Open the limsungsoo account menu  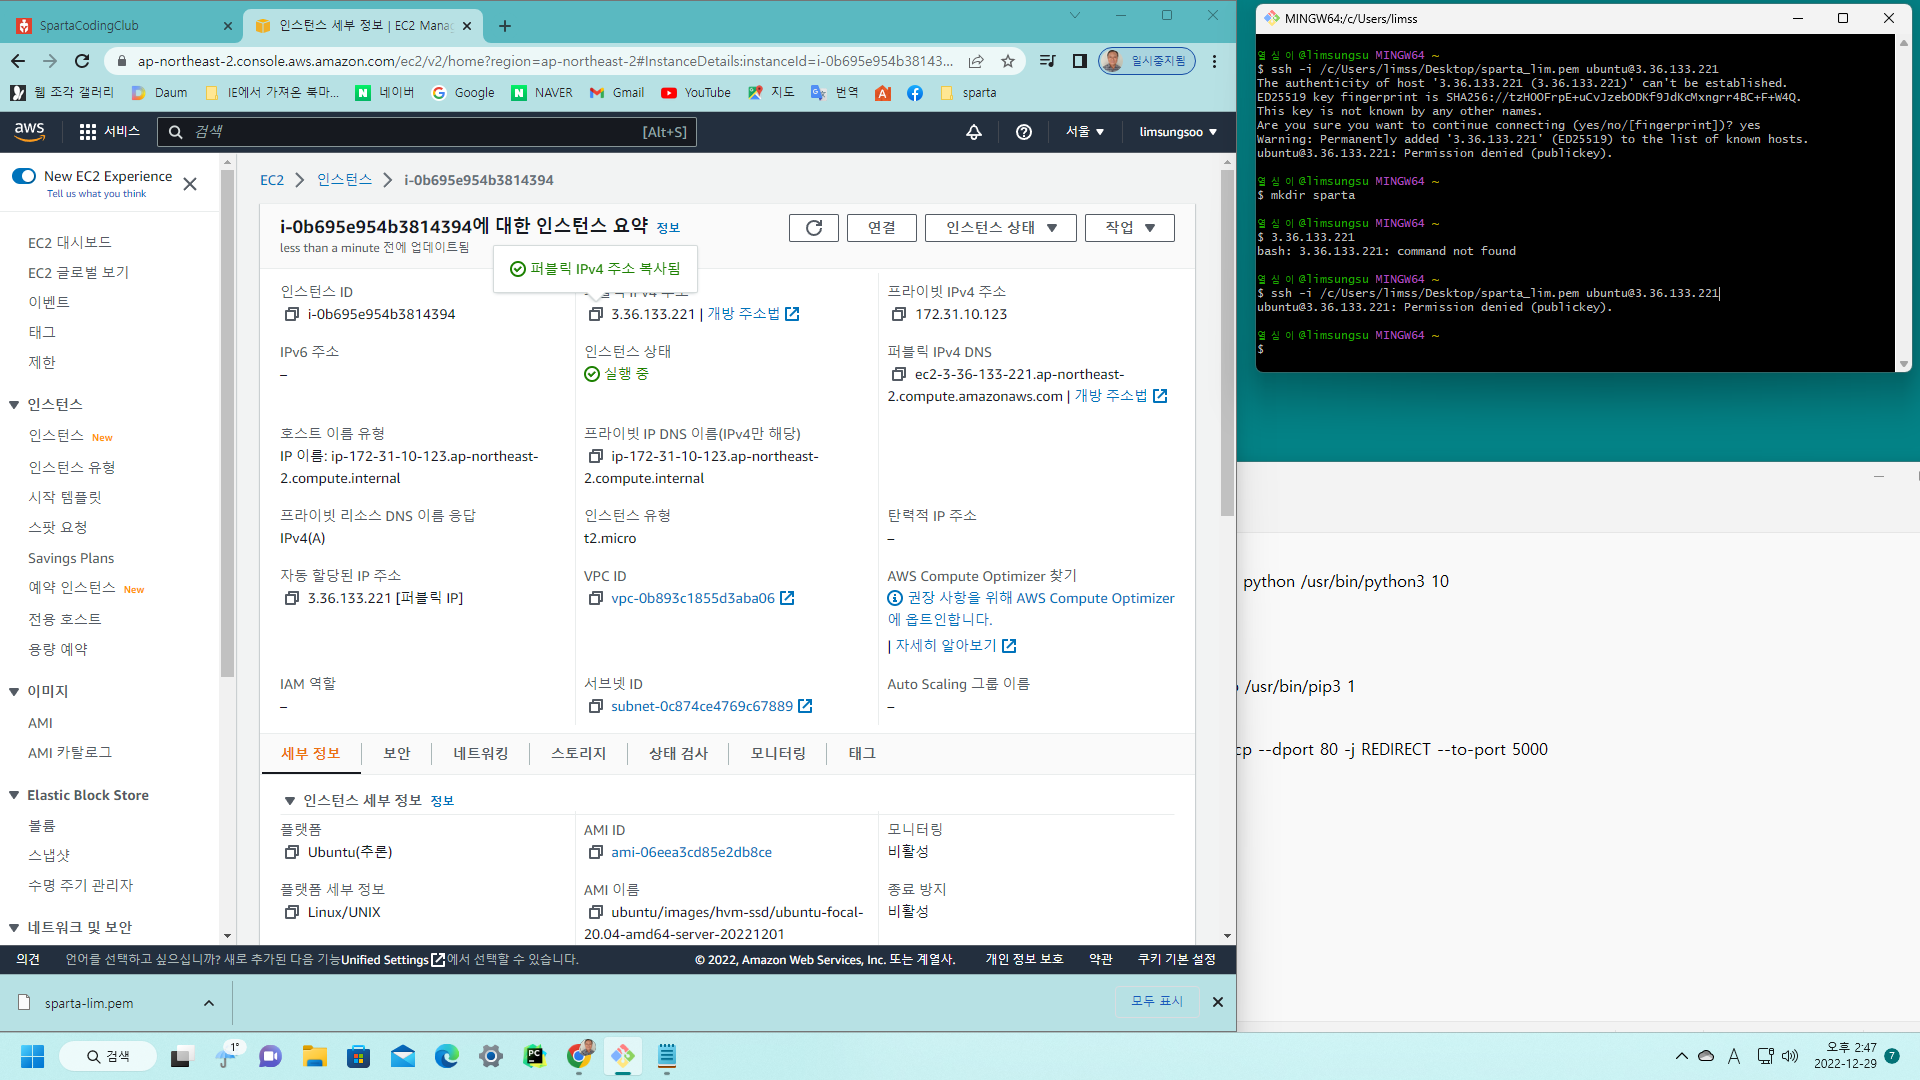[1178, 132]
